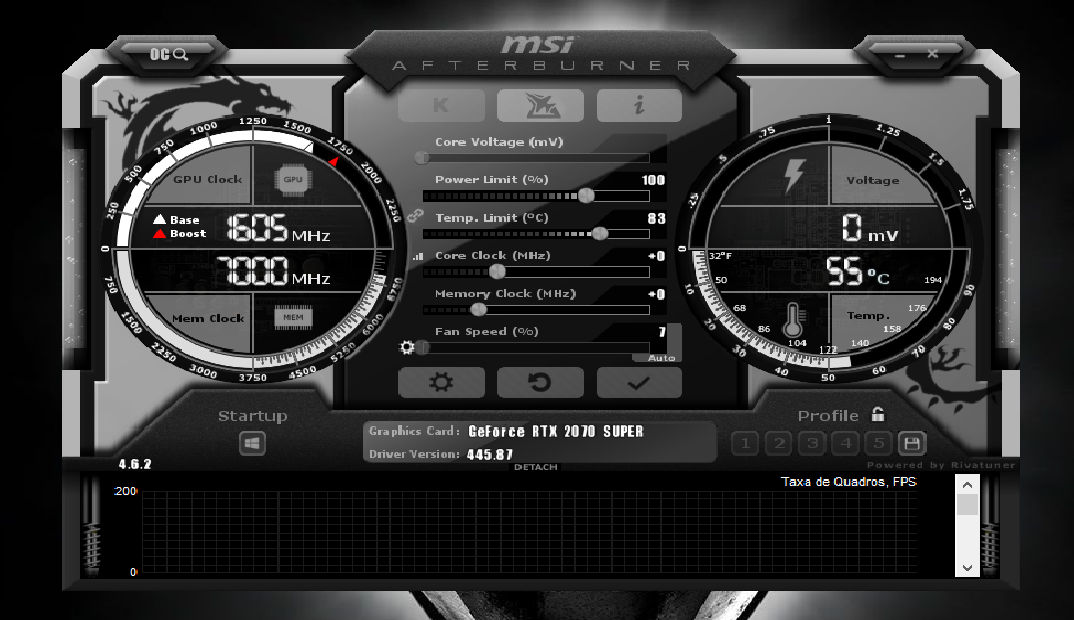Toggle the Windows Startup button
The height and width of the screenshot is (620, 1074).
click(252, 443)
